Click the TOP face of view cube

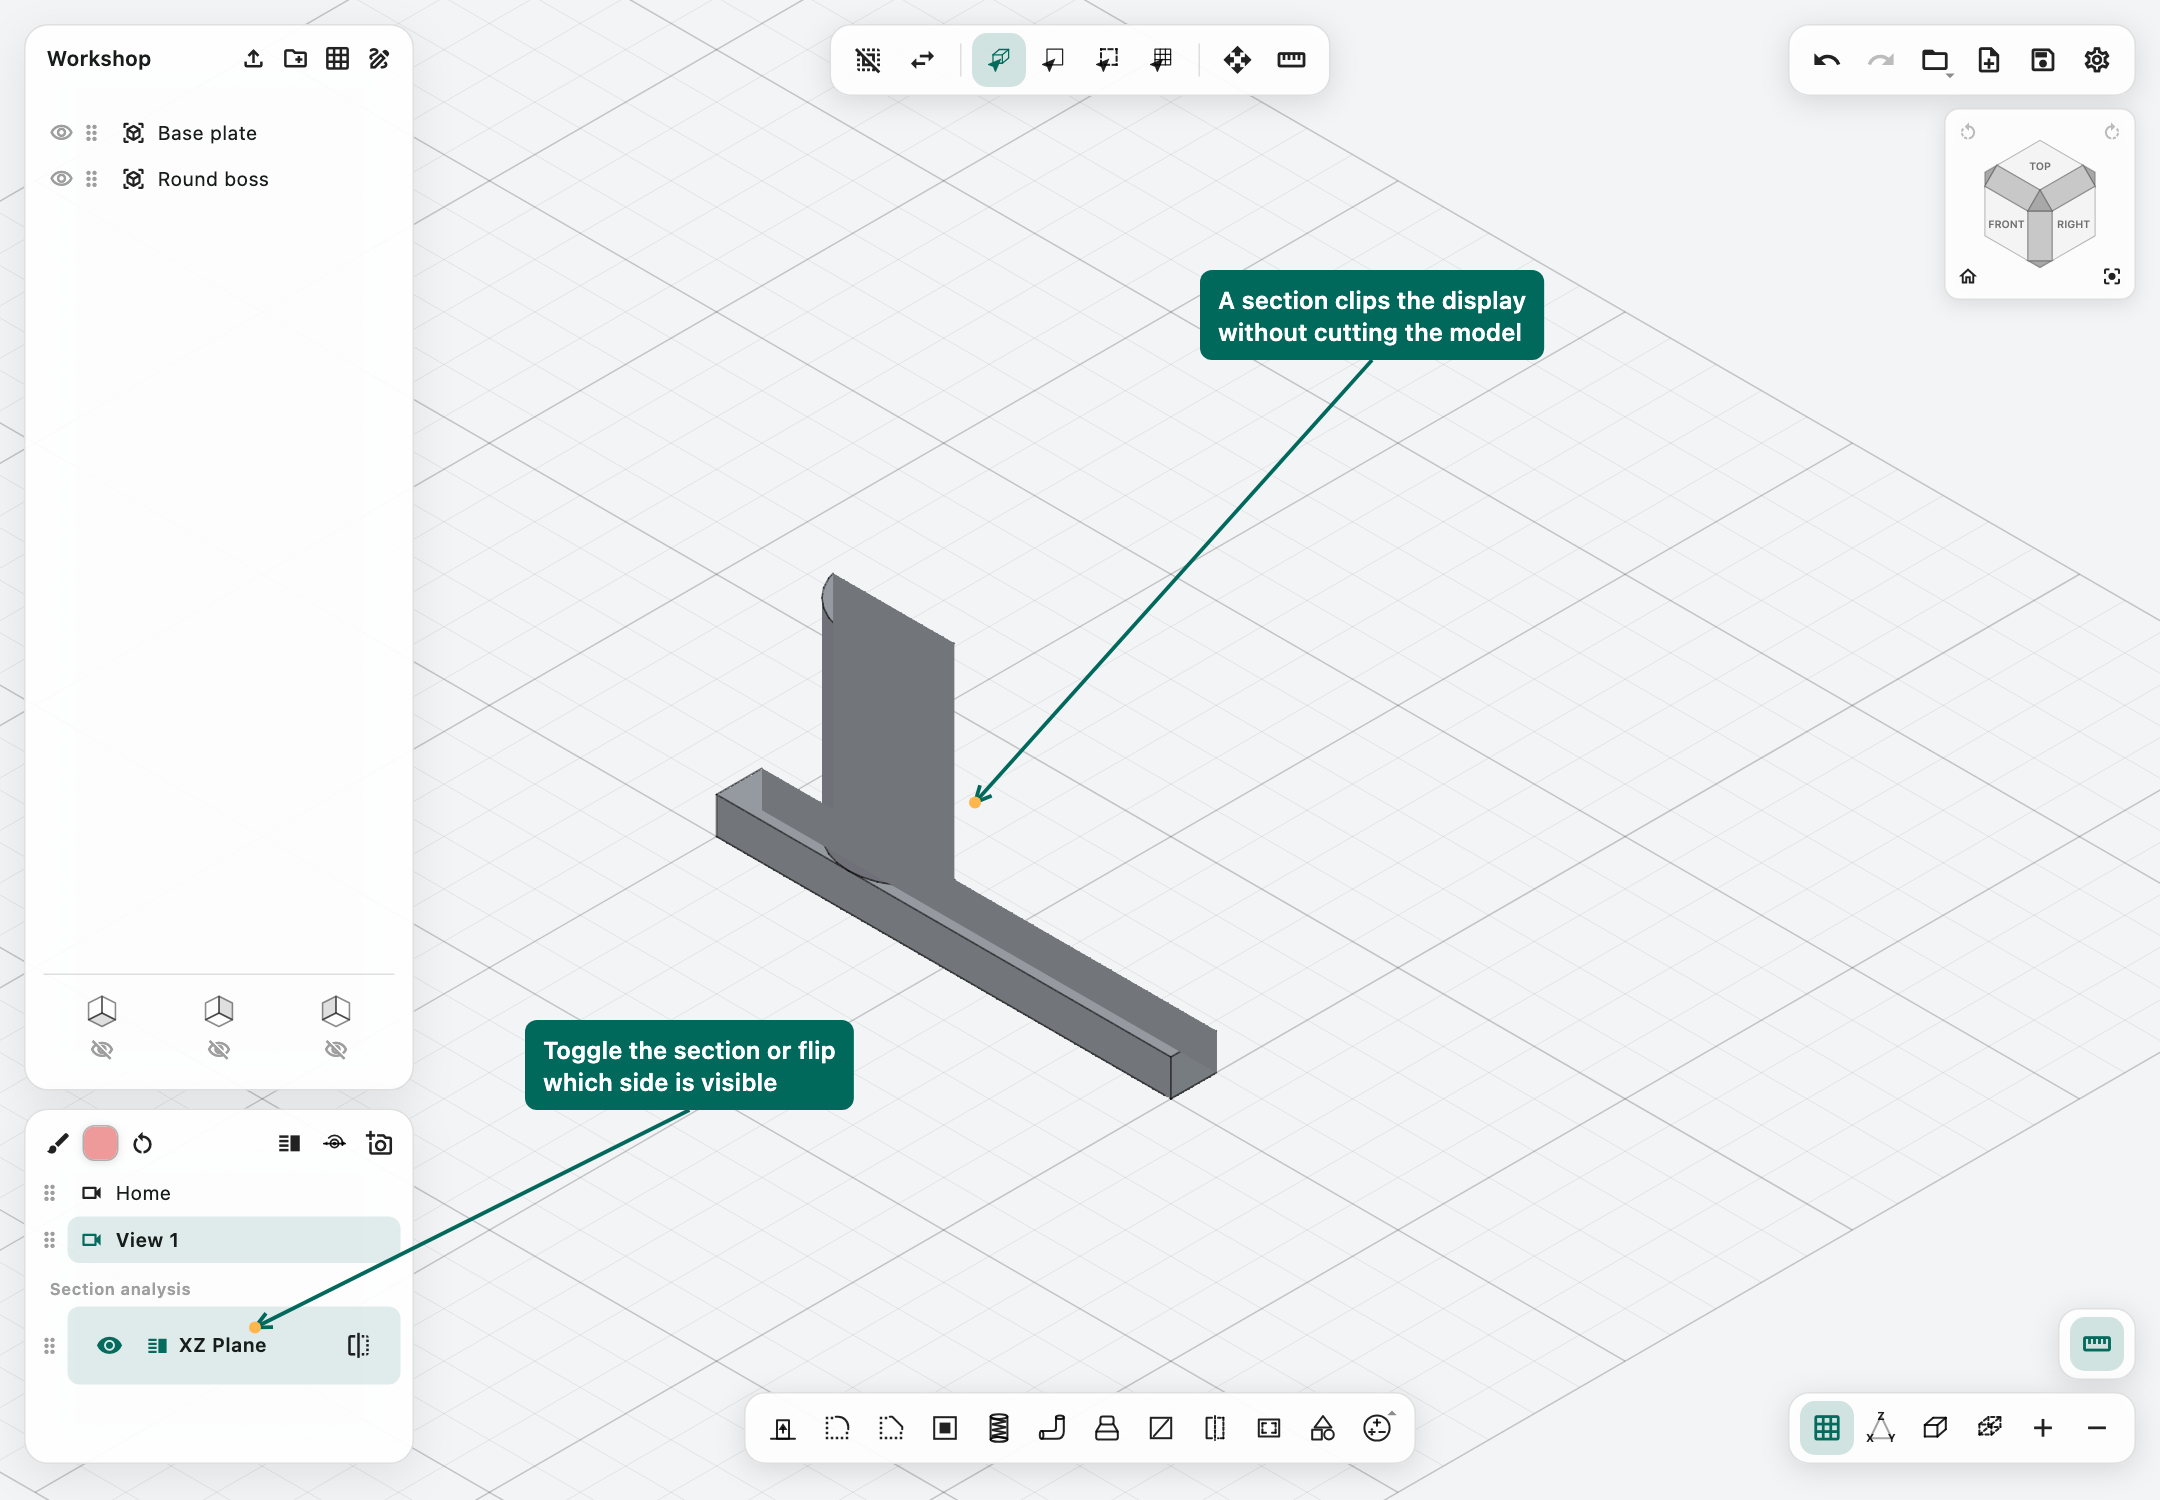click(x=2040, y=166)
